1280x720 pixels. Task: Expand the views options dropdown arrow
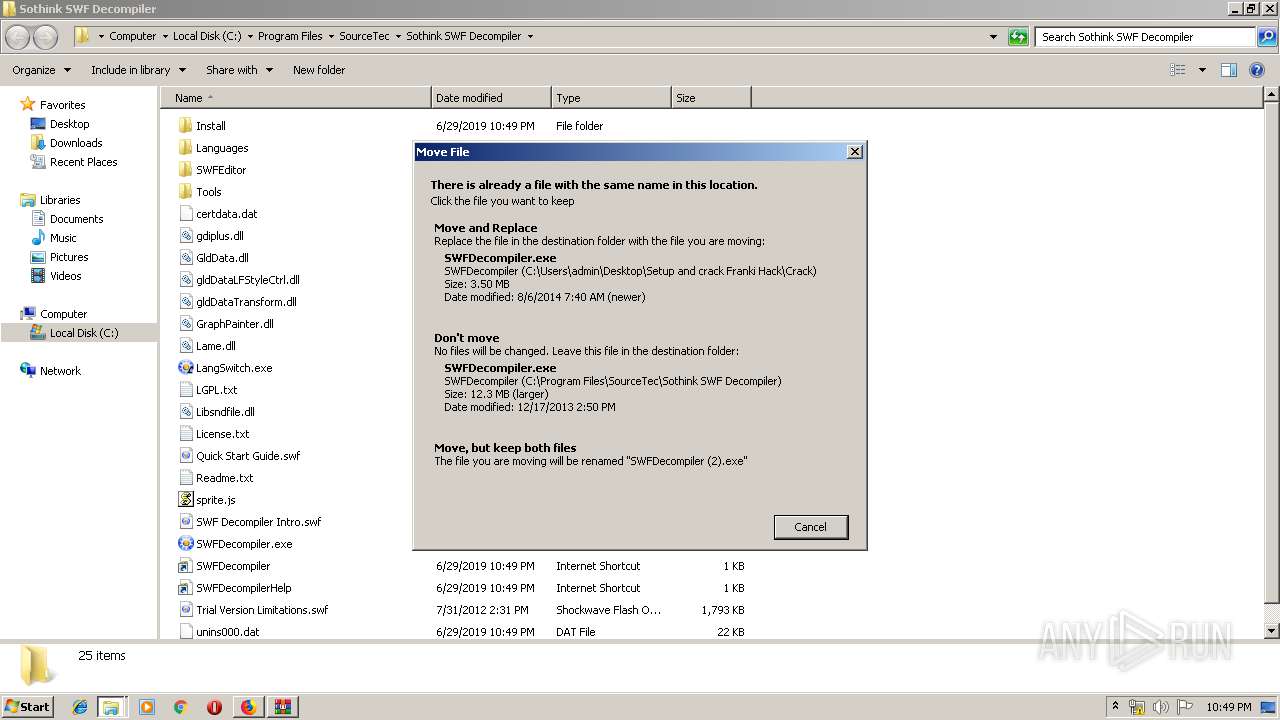(1202, 70)
